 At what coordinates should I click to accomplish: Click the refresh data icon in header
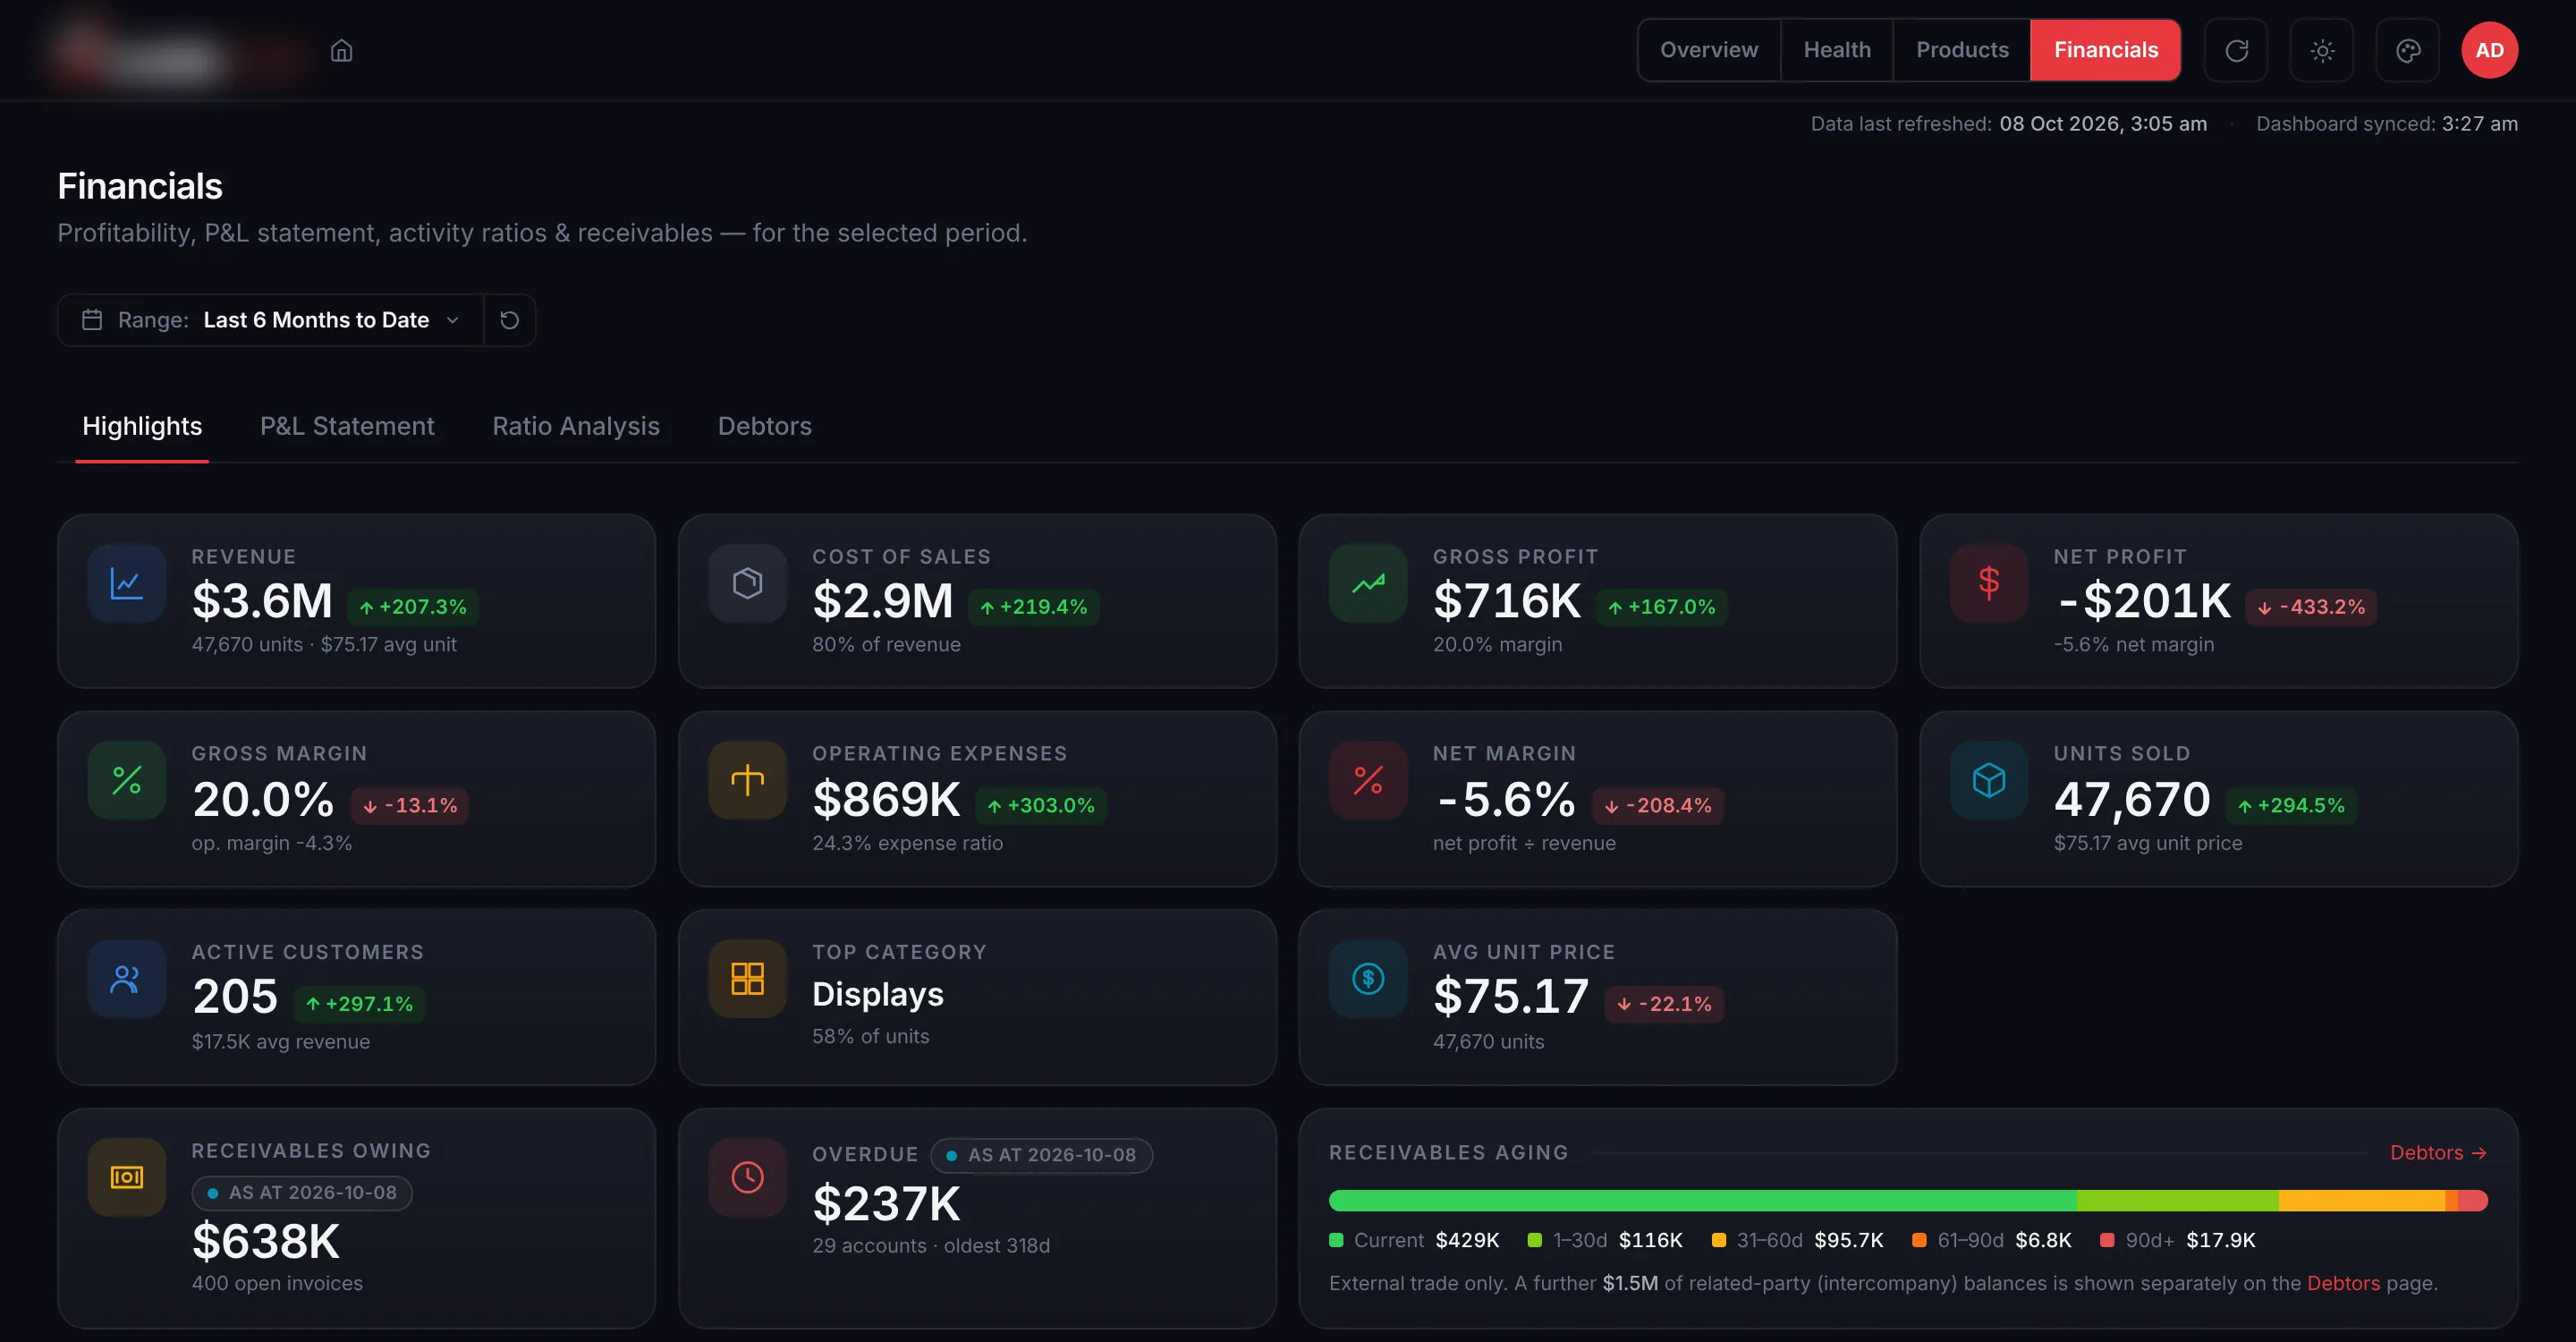point(2236,50)
